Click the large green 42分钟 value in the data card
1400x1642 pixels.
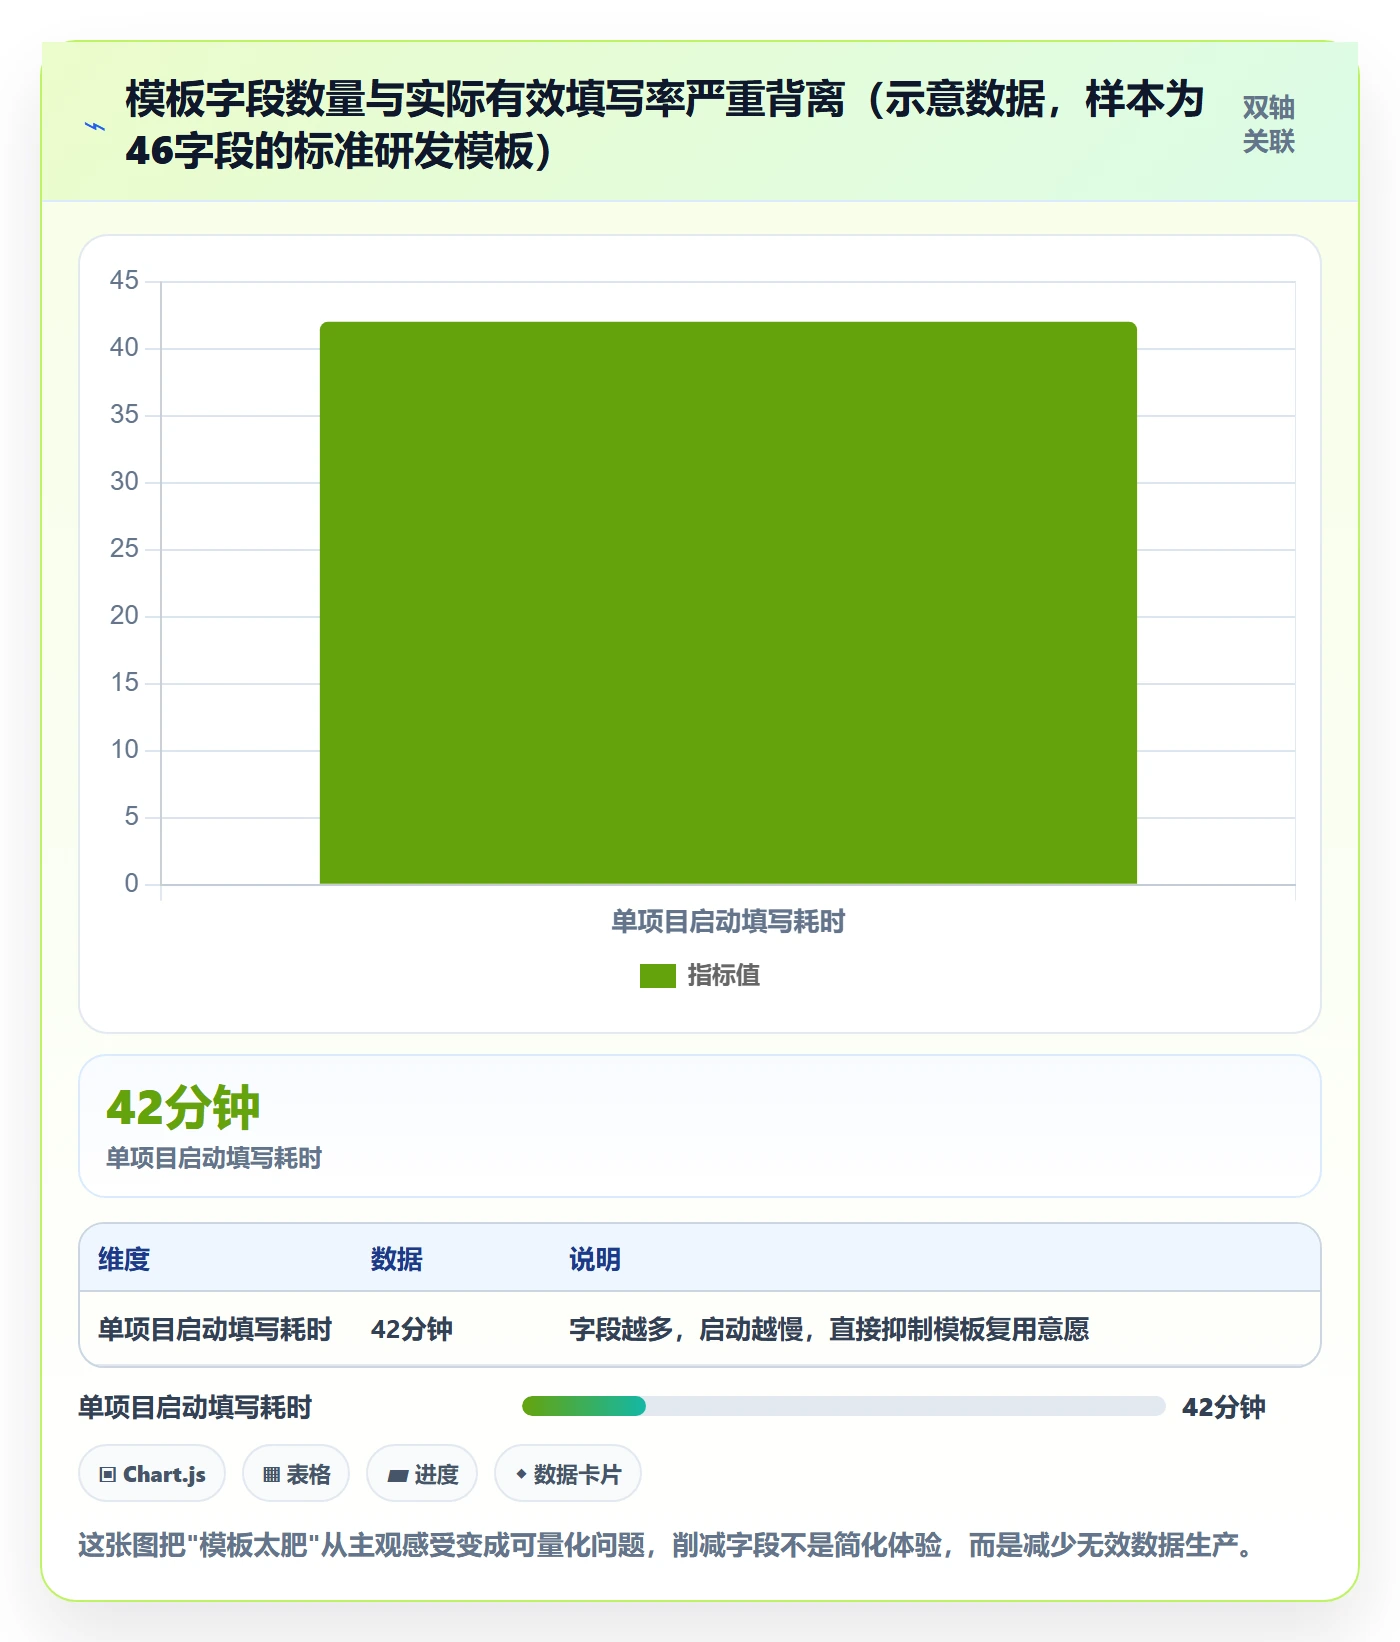coord(183,1108)
